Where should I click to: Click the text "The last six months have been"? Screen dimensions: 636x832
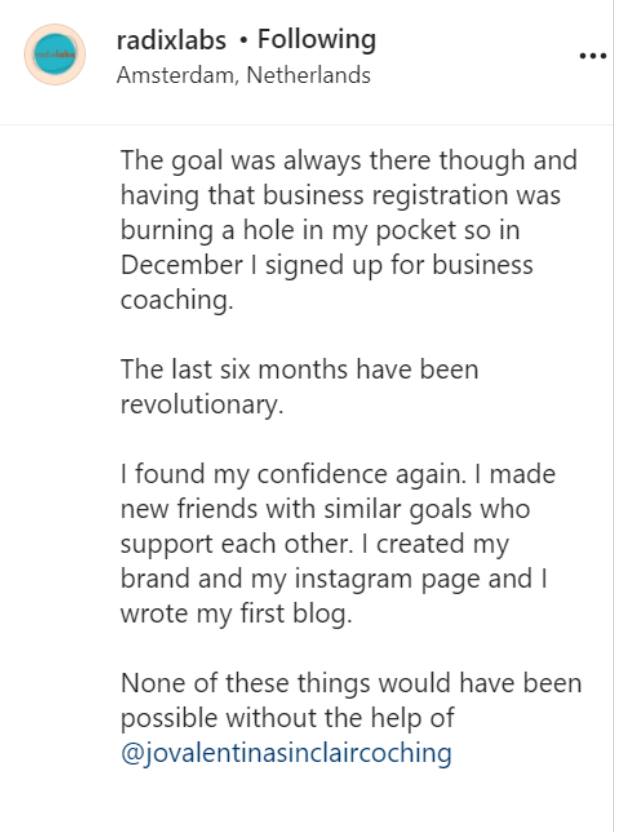[299, 369]
